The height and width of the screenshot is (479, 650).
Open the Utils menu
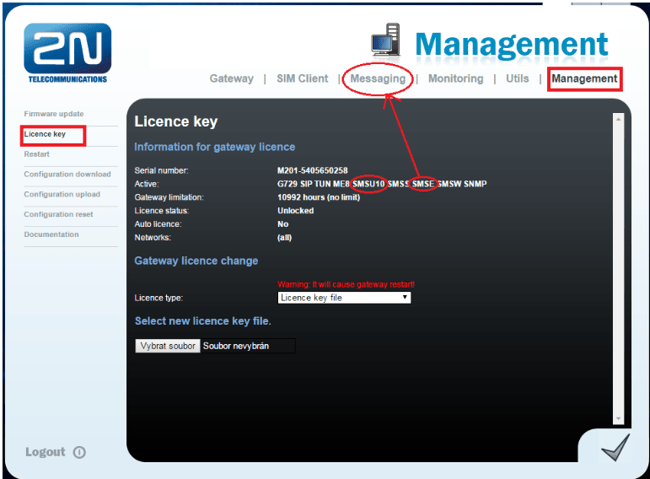click(517, 78)
